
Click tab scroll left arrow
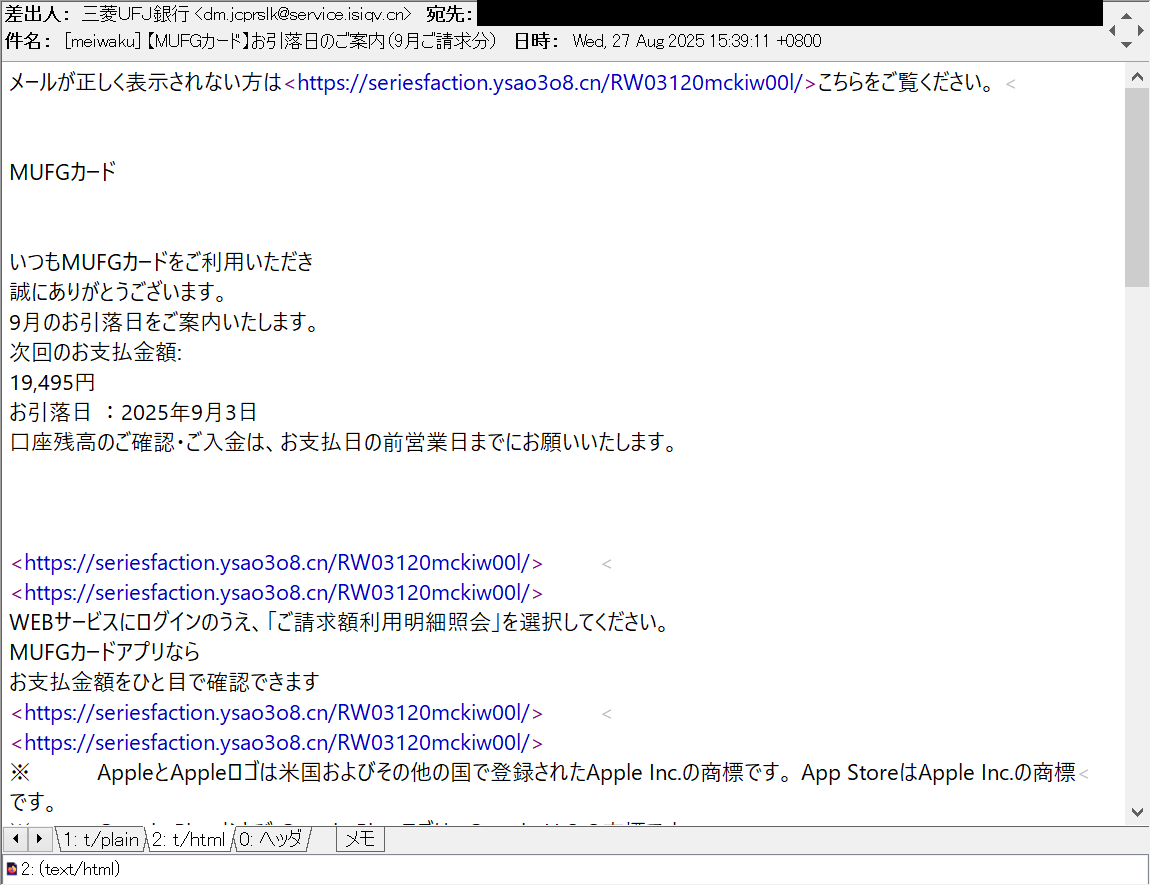click(x=16, y=838)
